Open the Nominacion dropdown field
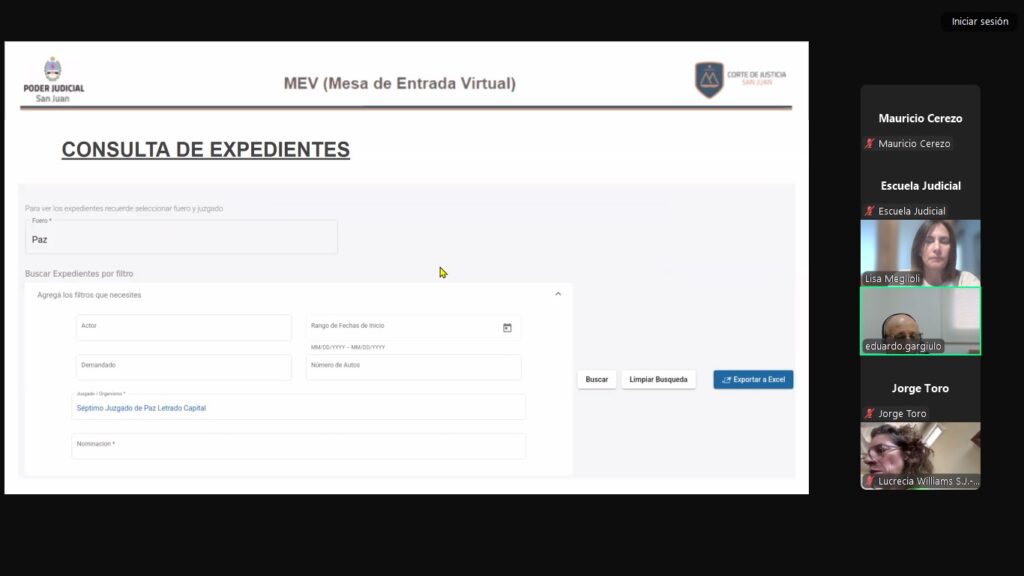 [298, 446]
